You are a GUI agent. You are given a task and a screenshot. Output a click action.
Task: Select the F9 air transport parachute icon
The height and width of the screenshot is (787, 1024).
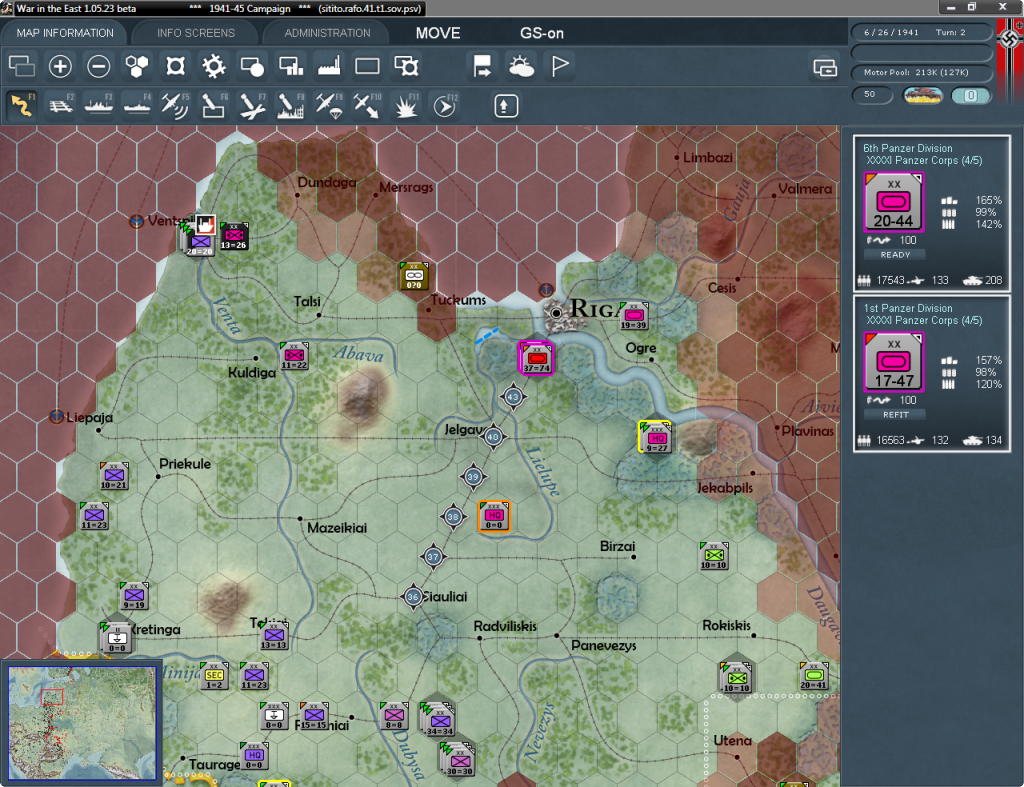tap(329, 106)
